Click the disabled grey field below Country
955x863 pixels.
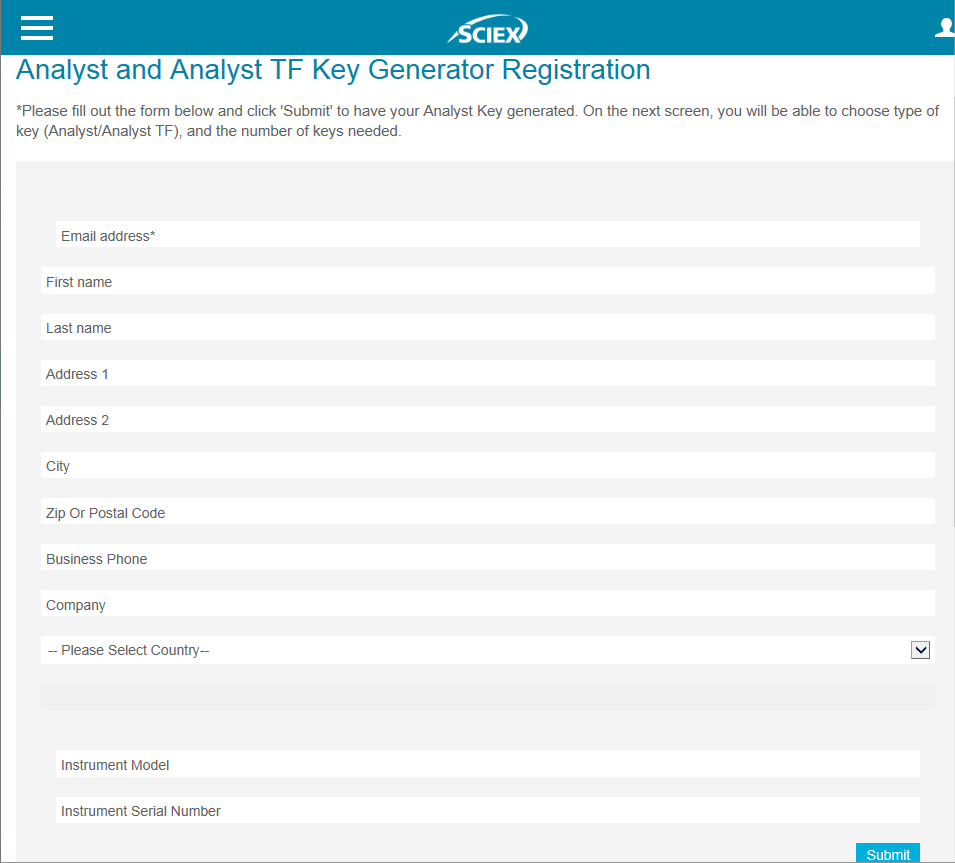tap(487, 697)
